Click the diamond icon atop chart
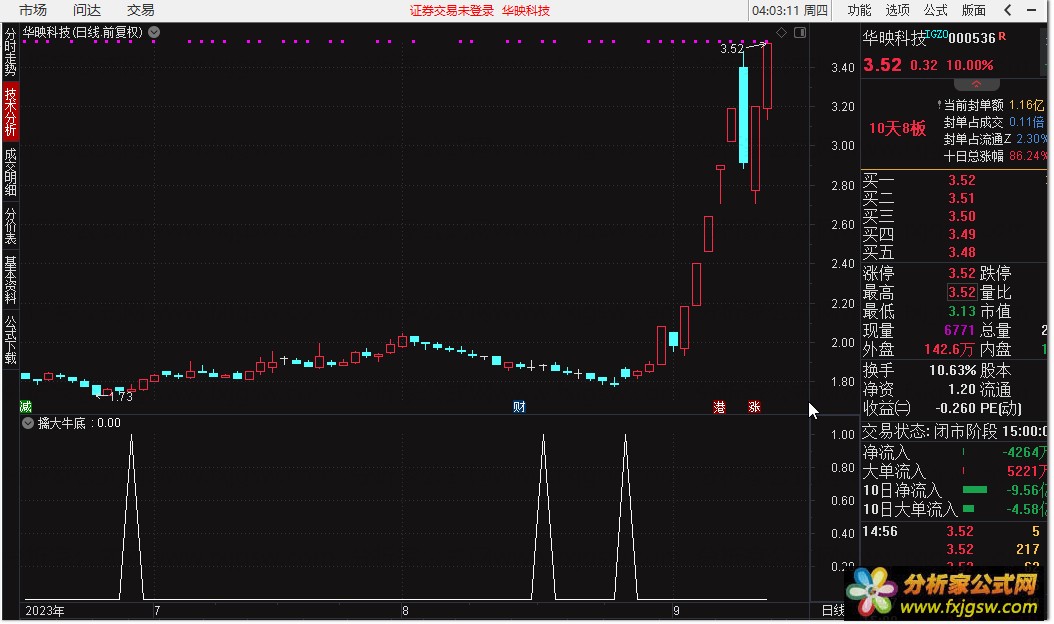This screenshot has height=624, width=1054. tap(781, 32)
